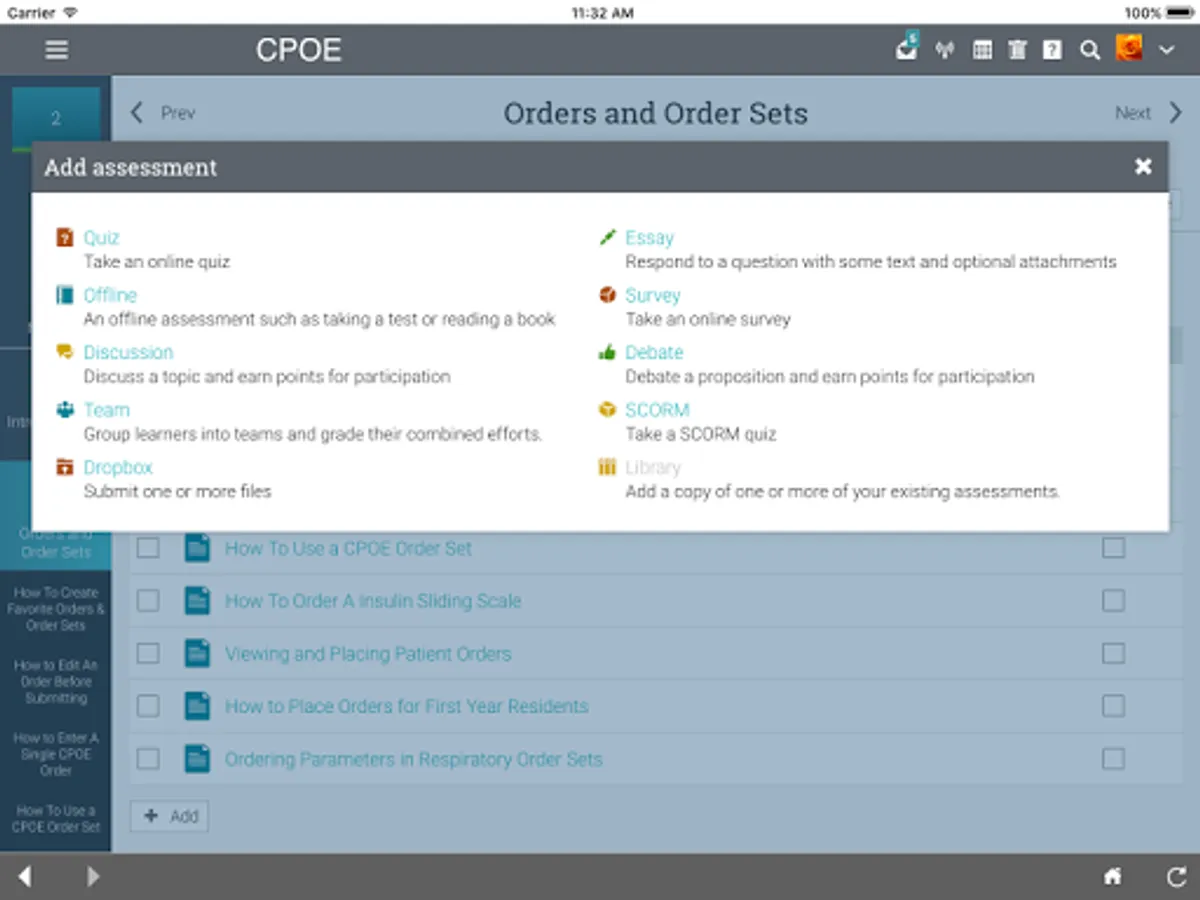Click the Essay pencil icon

click(607, 238)
